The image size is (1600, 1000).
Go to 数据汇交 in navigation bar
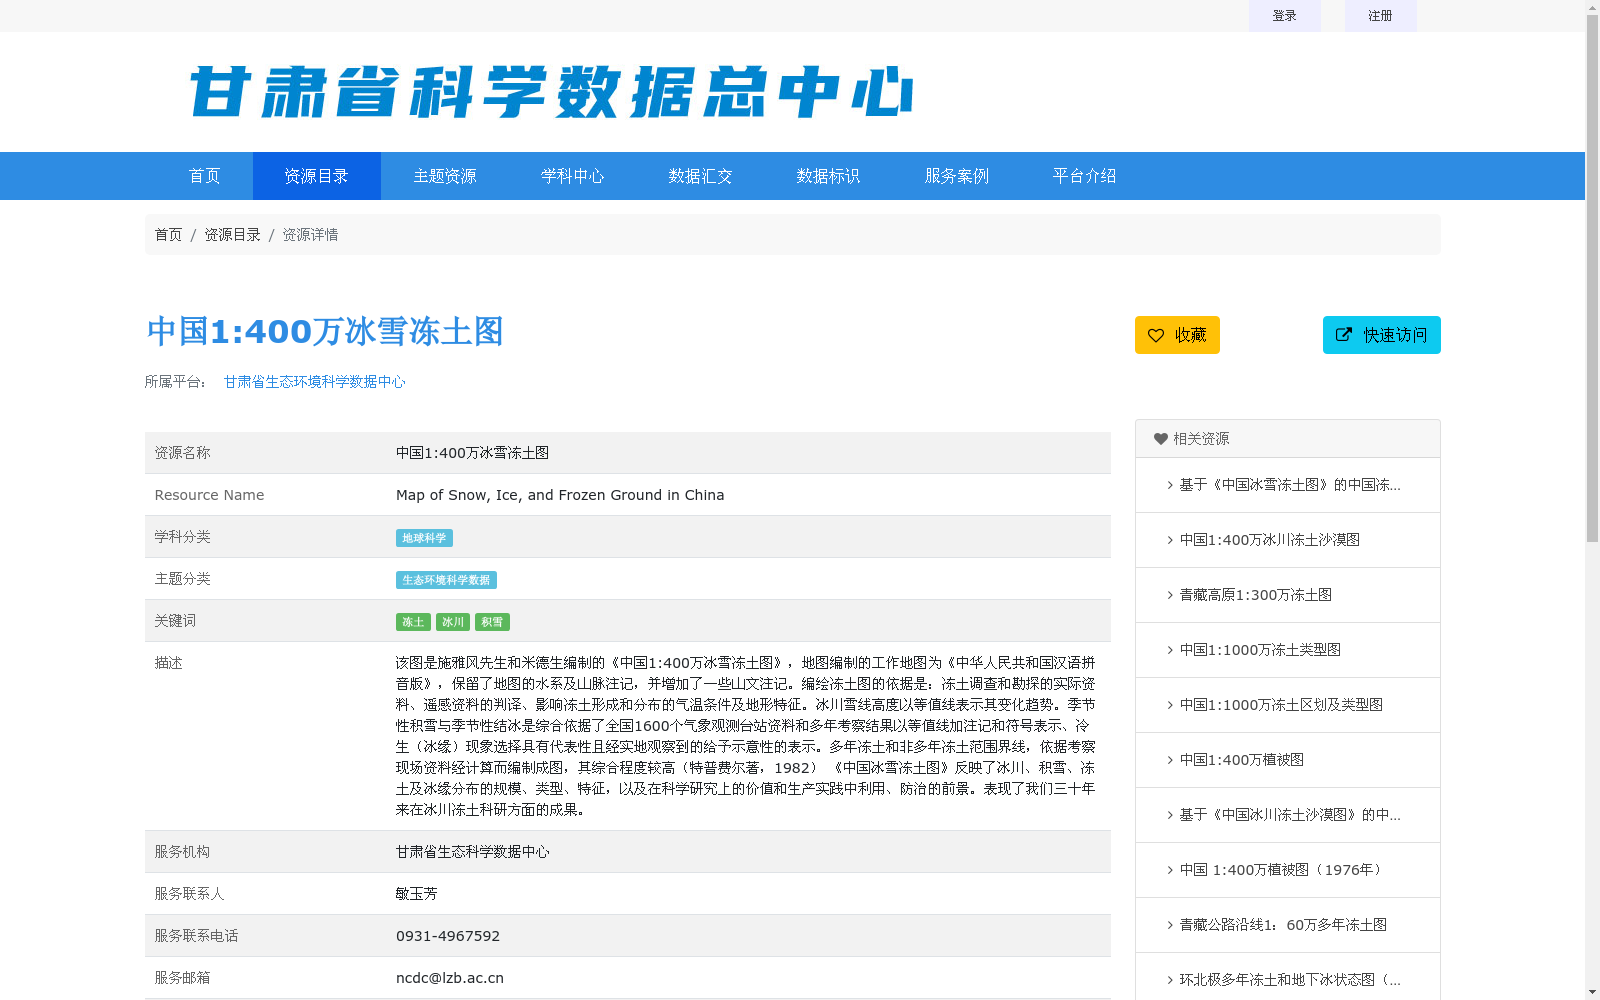701,176
